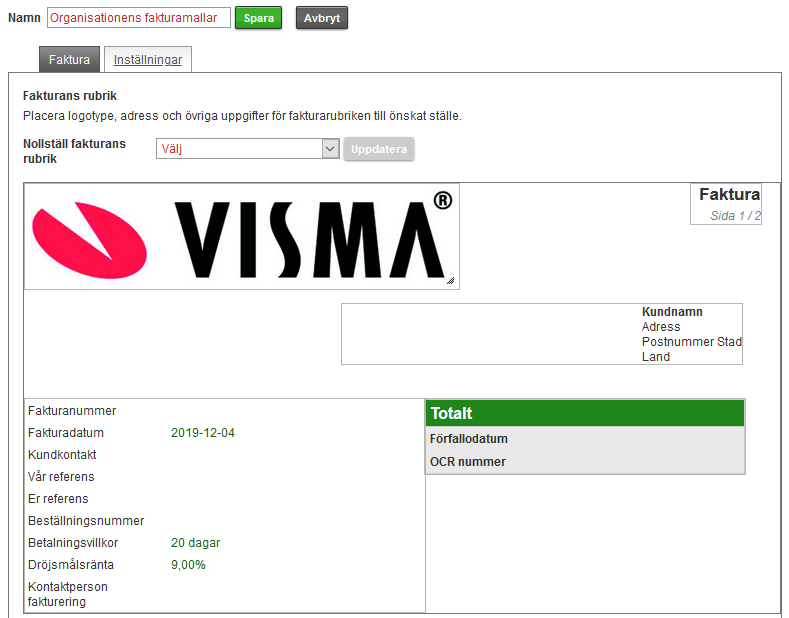Click the Namn input field
The width and height of the screenshot is (789, 618).
tap(139, 18)
